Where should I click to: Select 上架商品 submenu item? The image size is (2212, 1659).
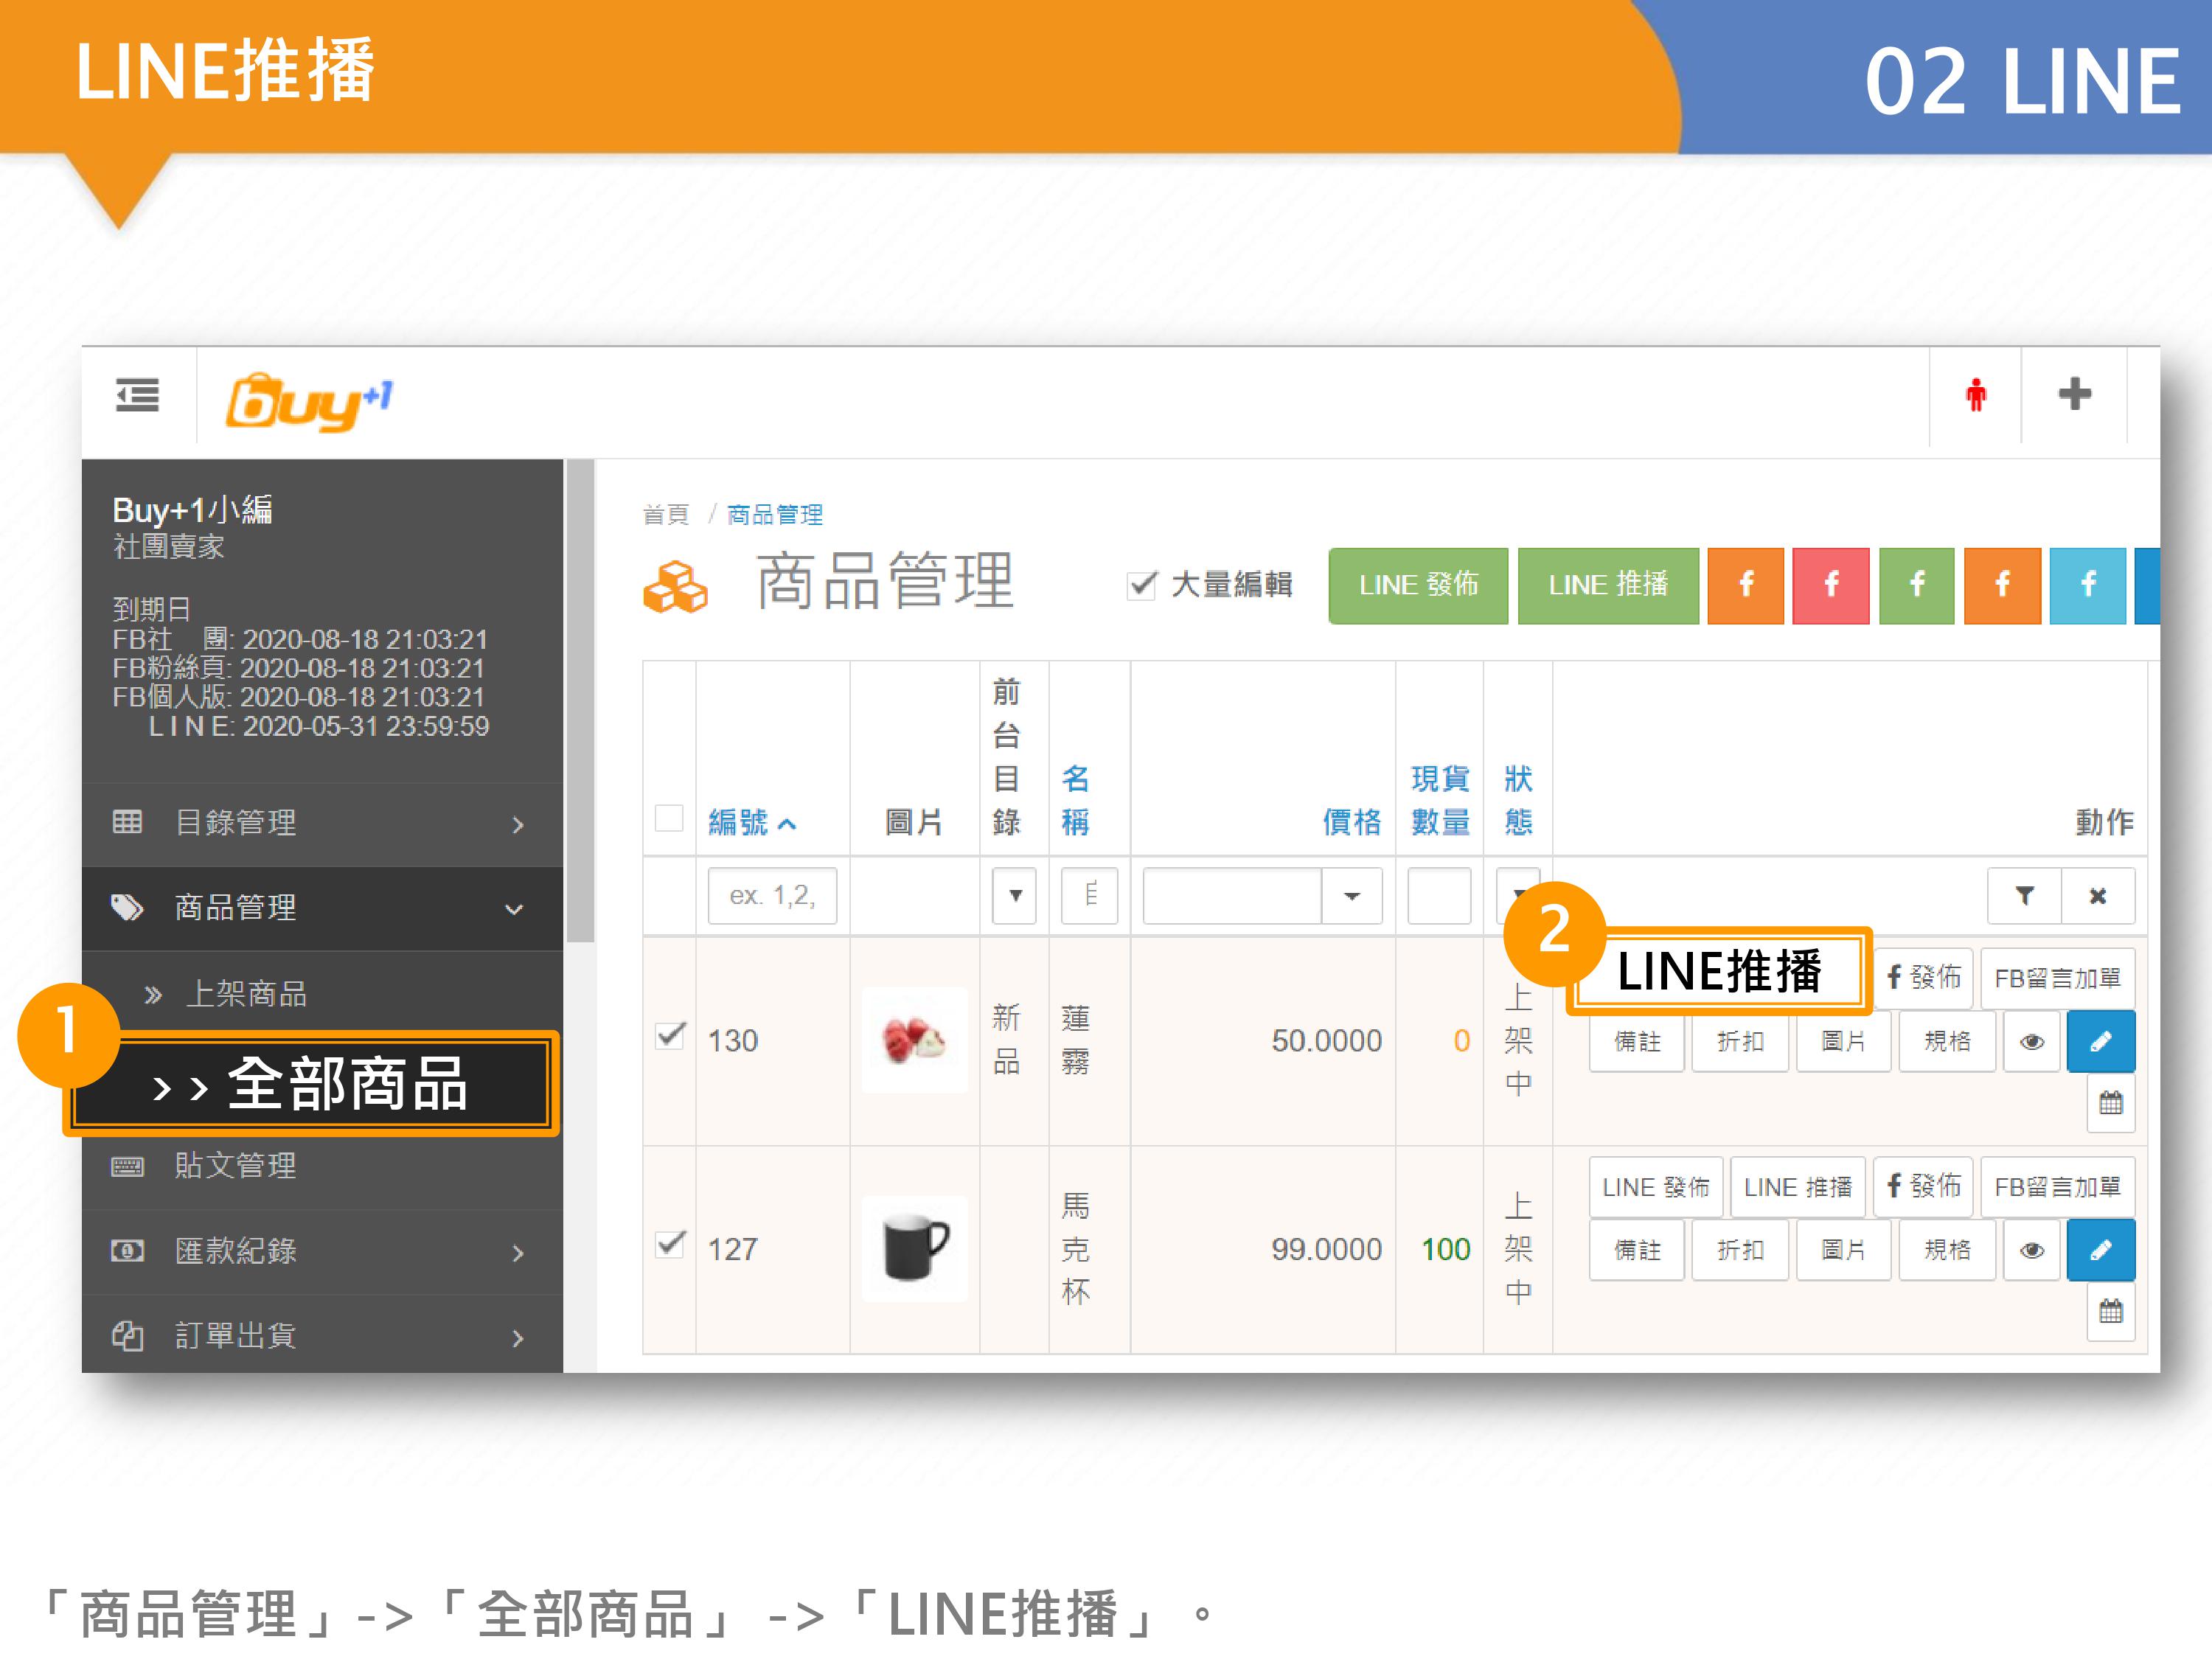247,993
